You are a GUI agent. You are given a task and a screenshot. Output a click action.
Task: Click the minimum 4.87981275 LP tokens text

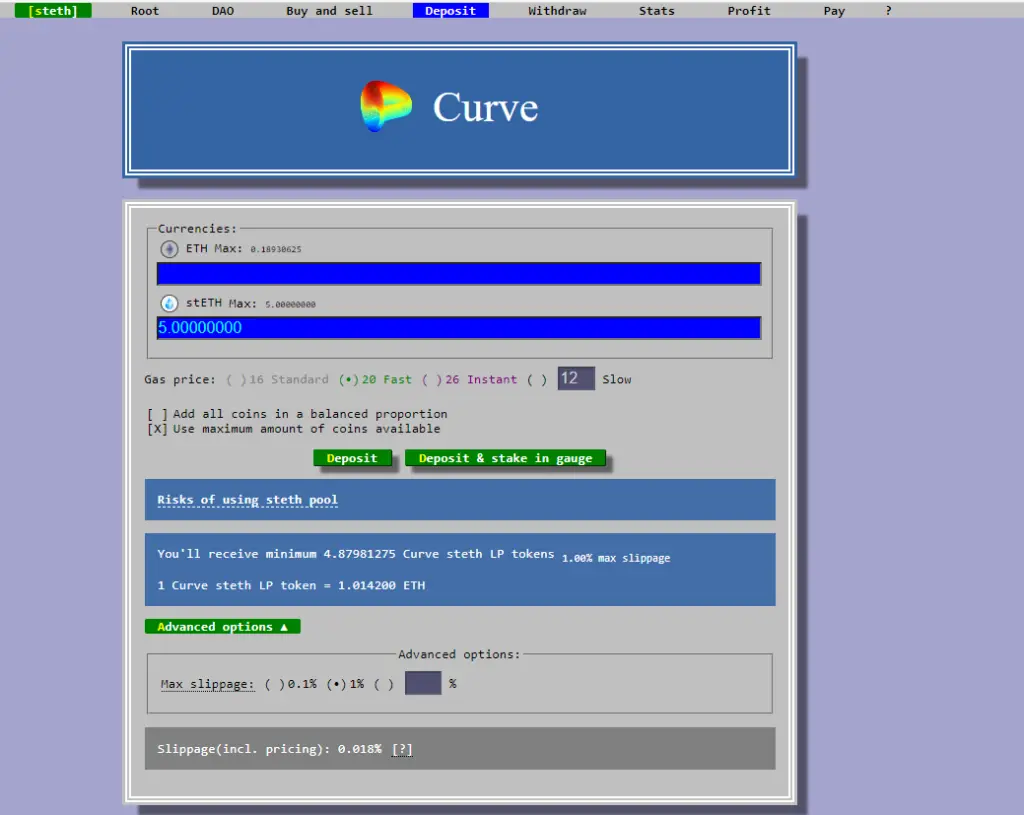(355, 554)
